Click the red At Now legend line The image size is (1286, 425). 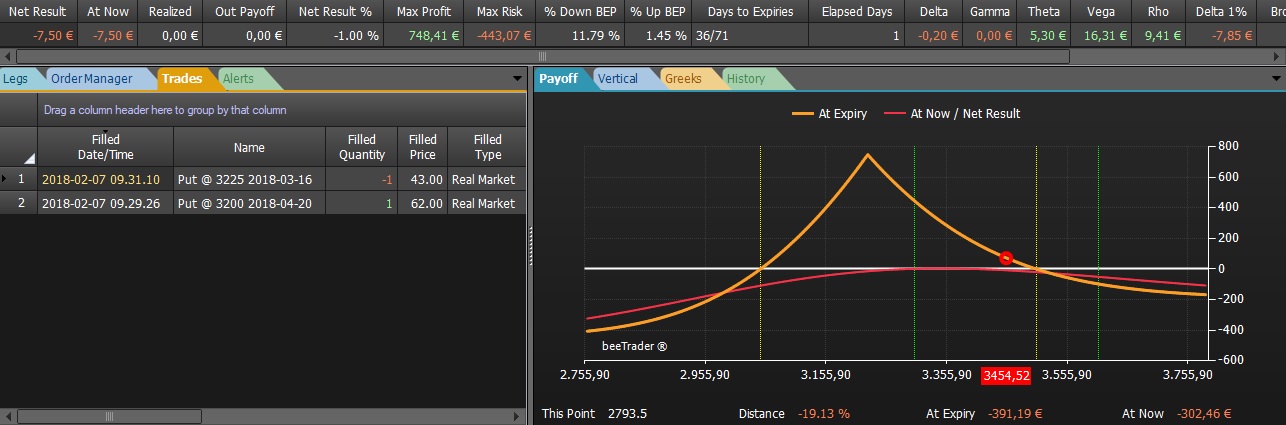point(895,114)
